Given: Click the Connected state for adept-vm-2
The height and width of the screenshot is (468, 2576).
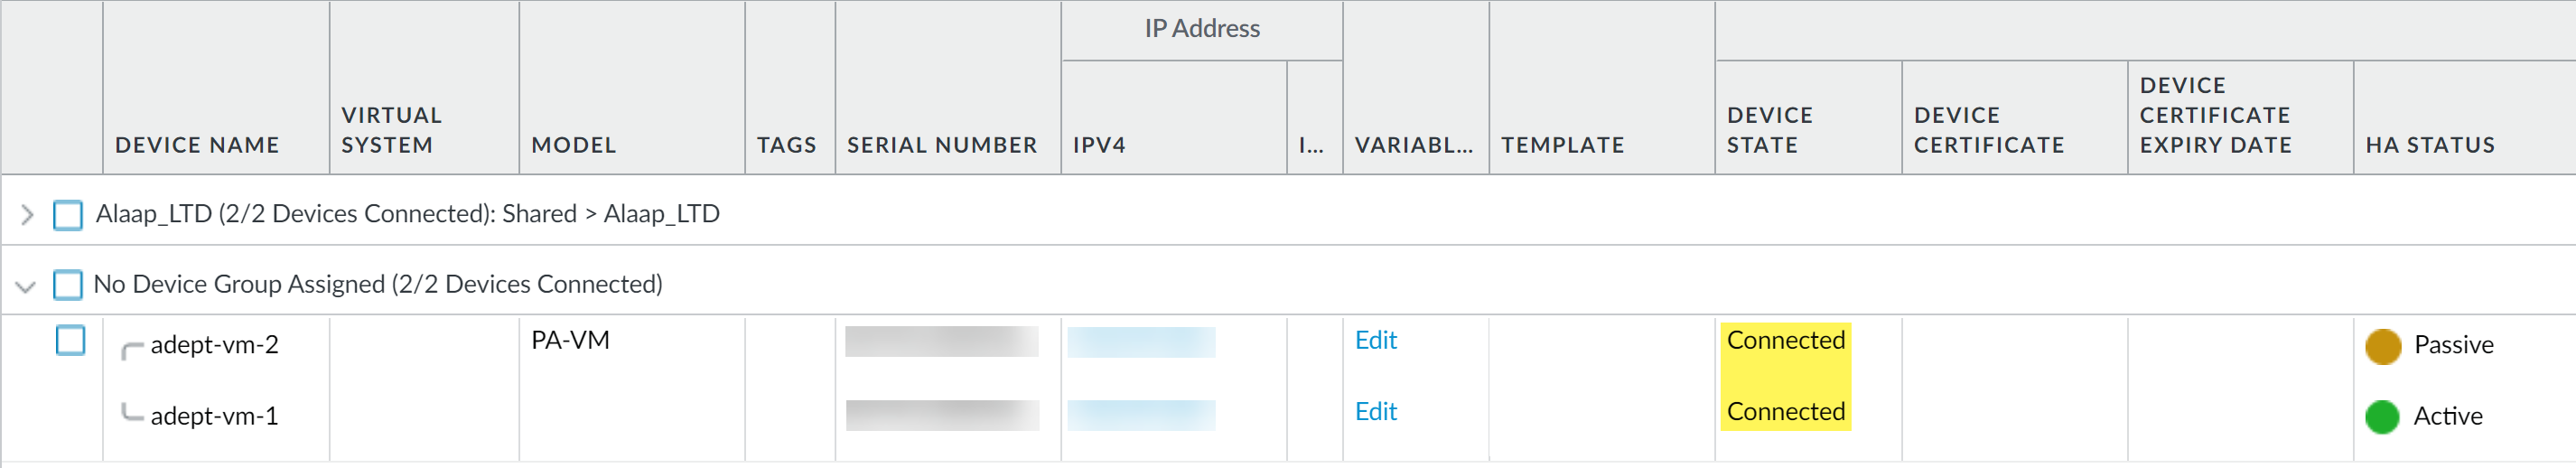Looking at the screenshot, I should pos(1785,341).
